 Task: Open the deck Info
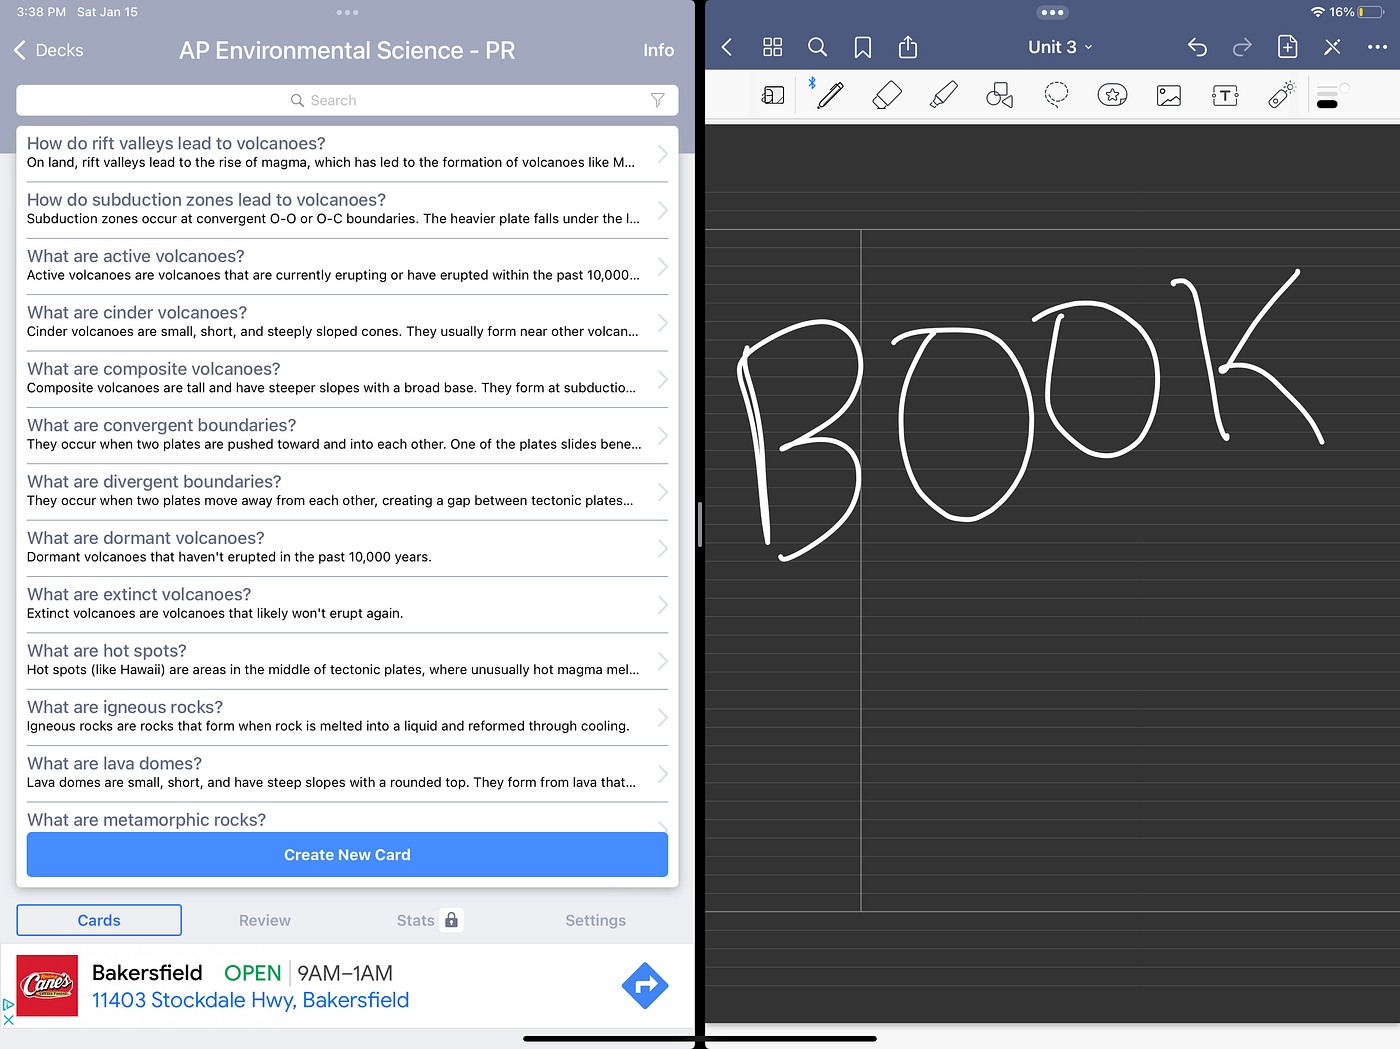coord(658,50)
